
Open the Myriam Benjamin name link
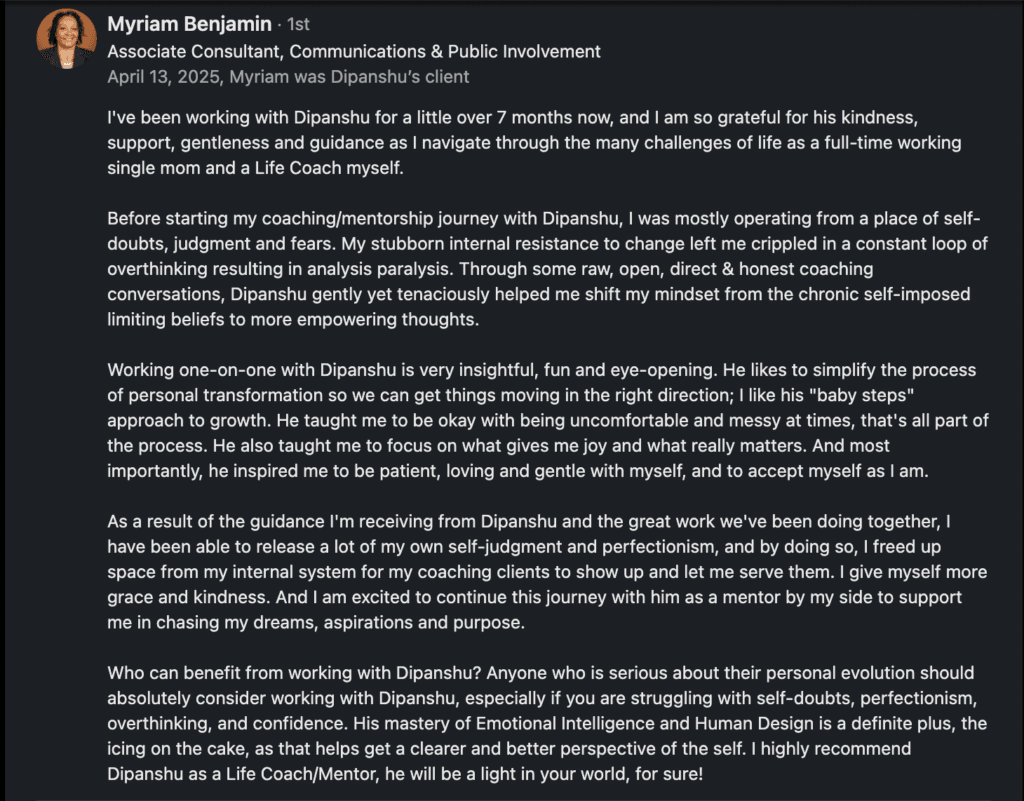[x=188, y=25]
